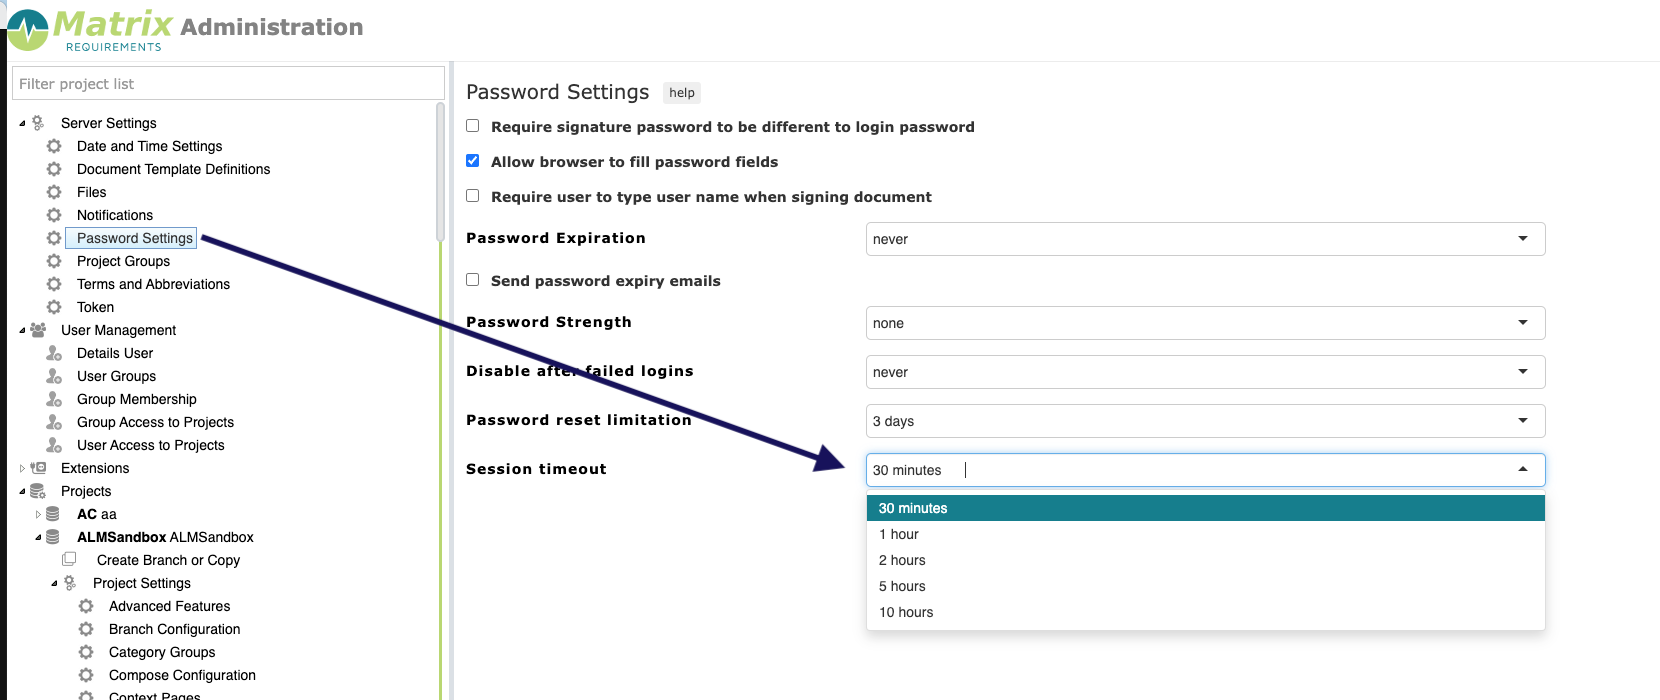The height and width of the screenshot is (700, 1660).
Task: Uncheck Allow browser to fill password fields
Action: 473,161
